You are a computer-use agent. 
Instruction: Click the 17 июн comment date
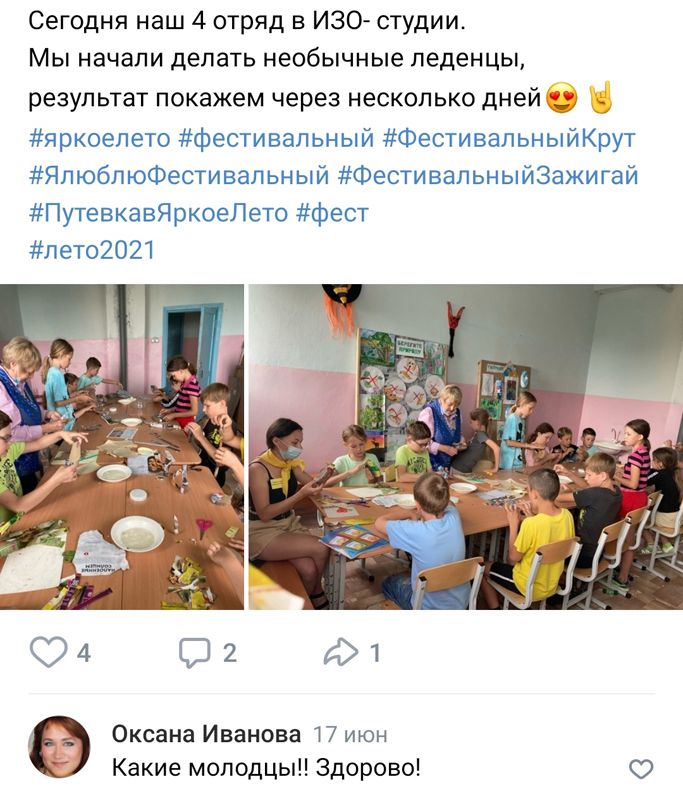coord(350,735)
